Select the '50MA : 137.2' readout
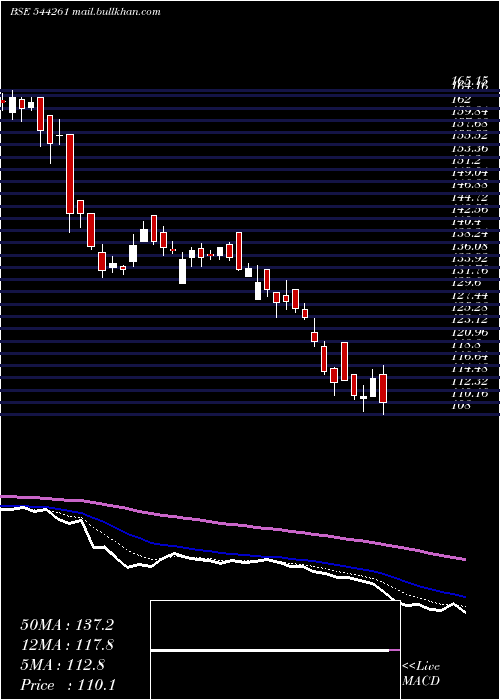Image resolution: width=500 pixels, height=700 pixels. tap(67, 625)
